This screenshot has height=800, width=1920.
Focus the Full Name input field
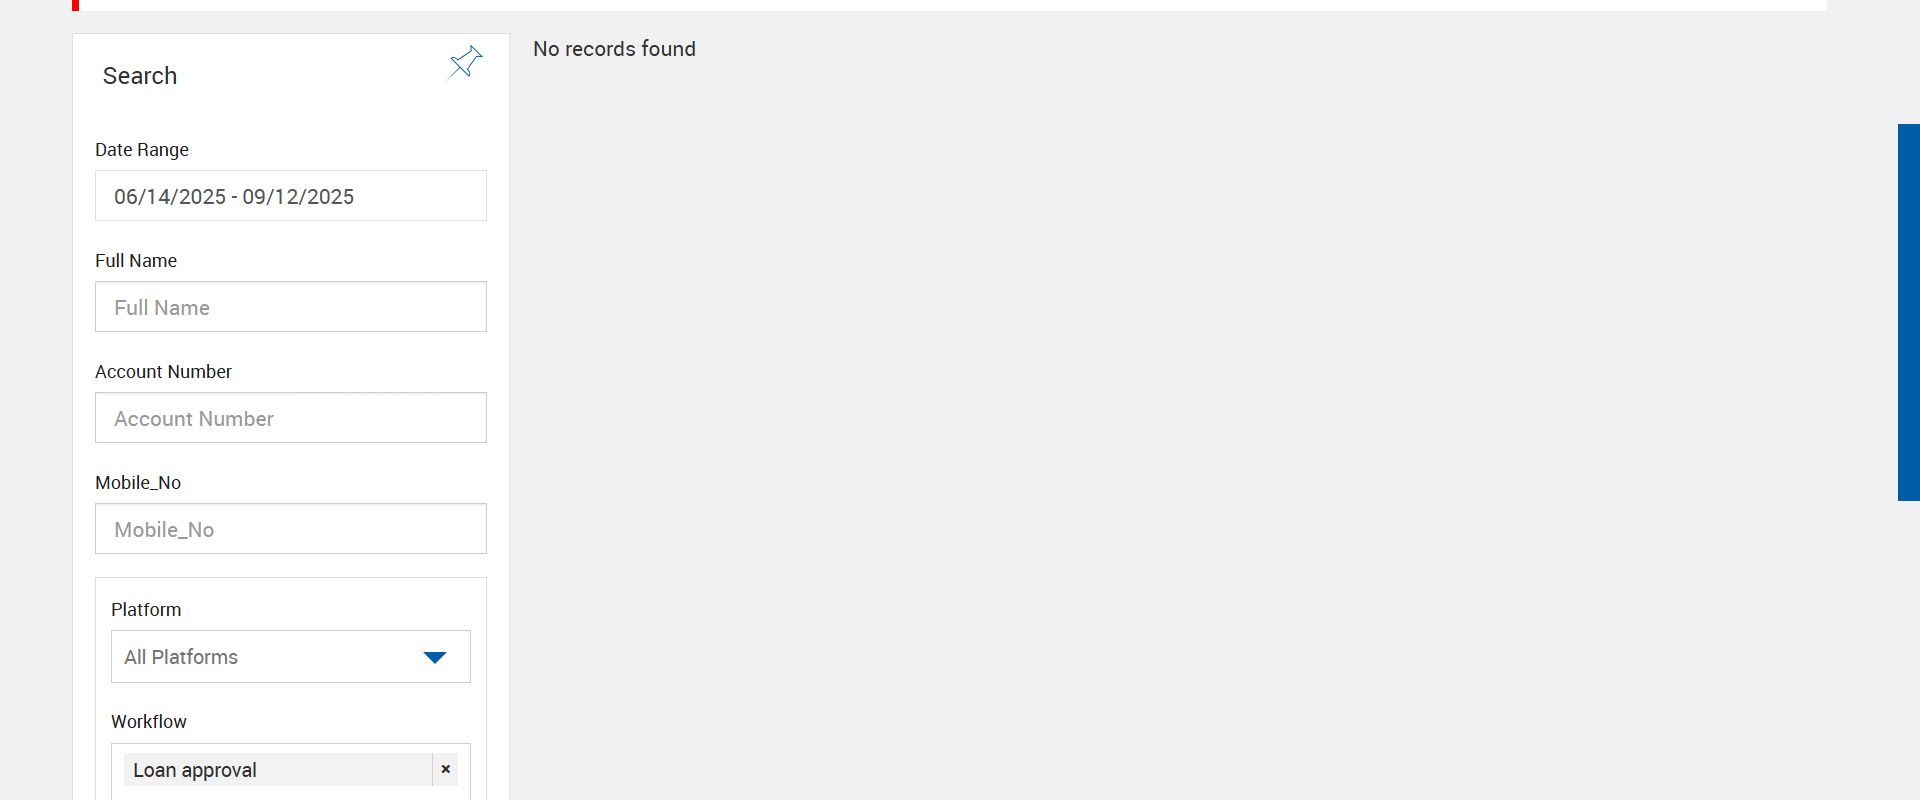[291, 307]
